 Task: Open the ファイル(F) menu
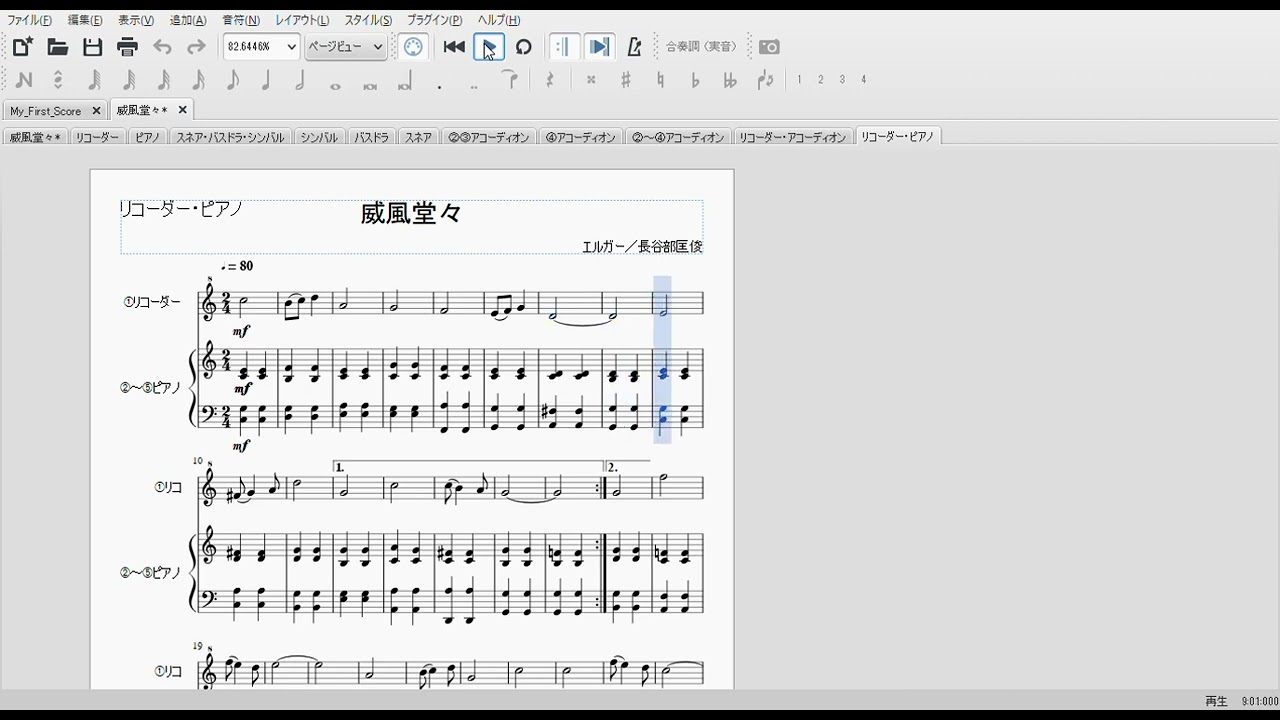pyautogui.click(x=29, y=20)
